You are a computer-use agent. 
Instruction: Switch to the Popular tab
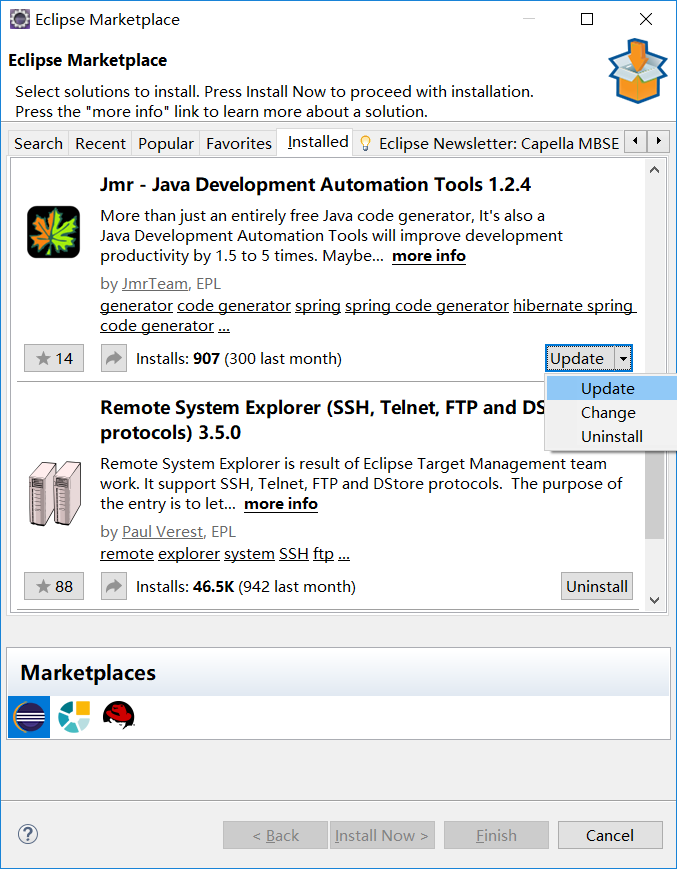pos(166,144)
